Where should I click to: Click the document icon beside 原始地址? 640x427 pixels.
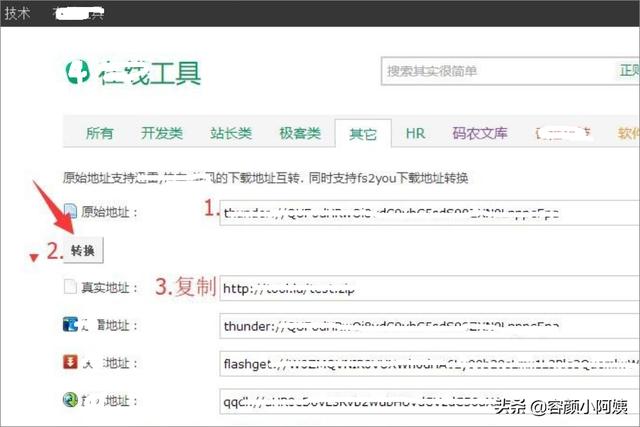(70, 211)
